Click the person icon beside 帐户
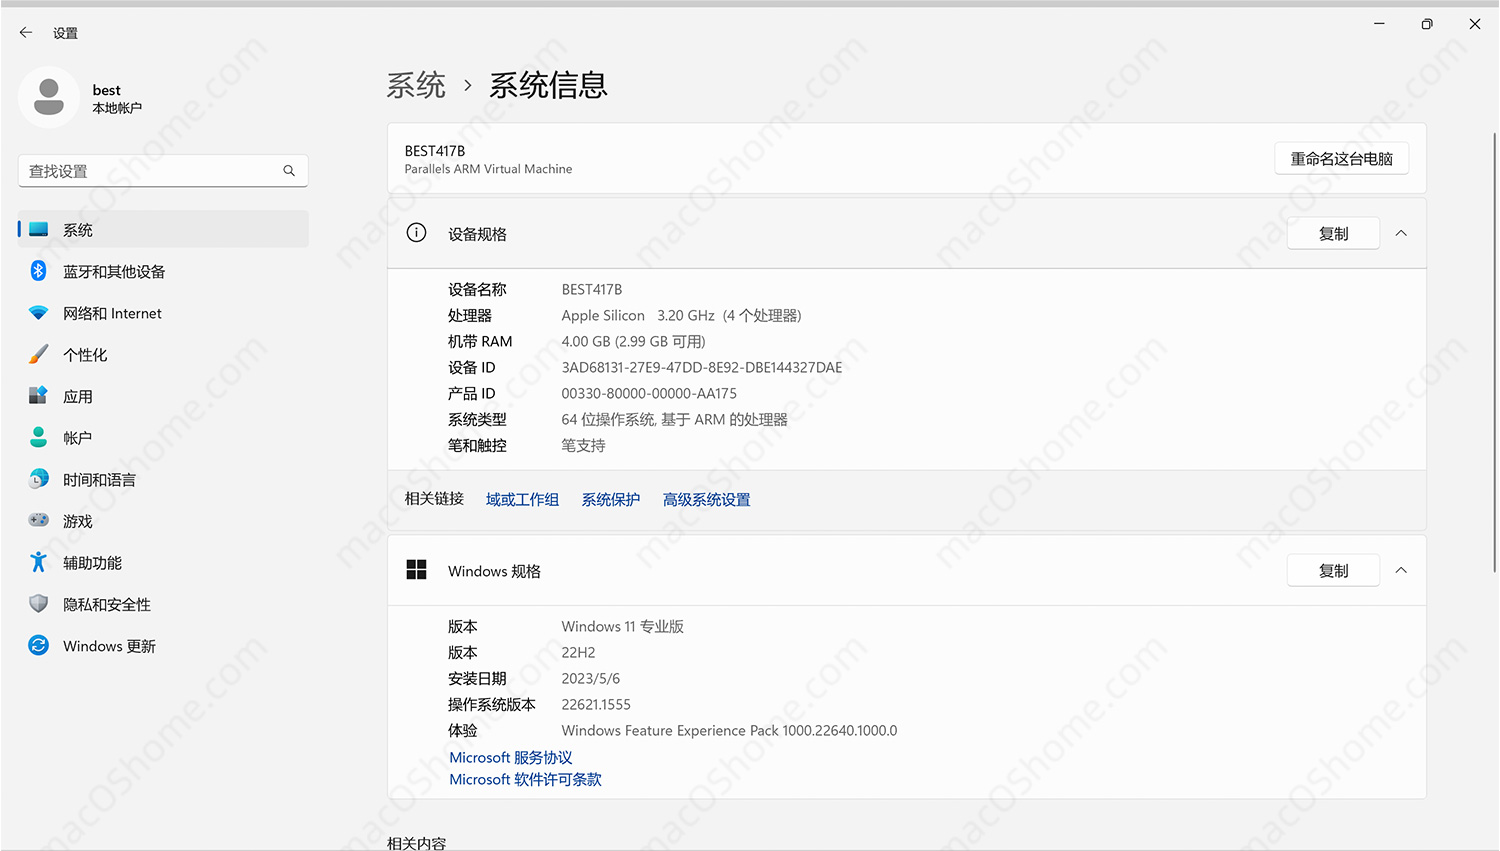The width and height of the screenshot is (1500, 851). [x=39, y=438]
